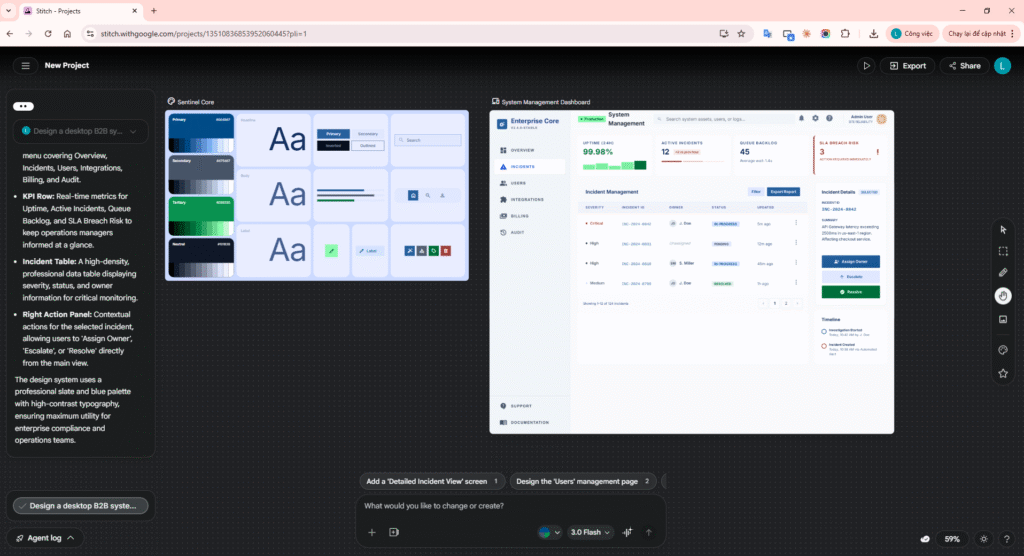Select the pencil edit tool
The image size is (1024, 556).
pyautogui.click(x=1003, y=272)
